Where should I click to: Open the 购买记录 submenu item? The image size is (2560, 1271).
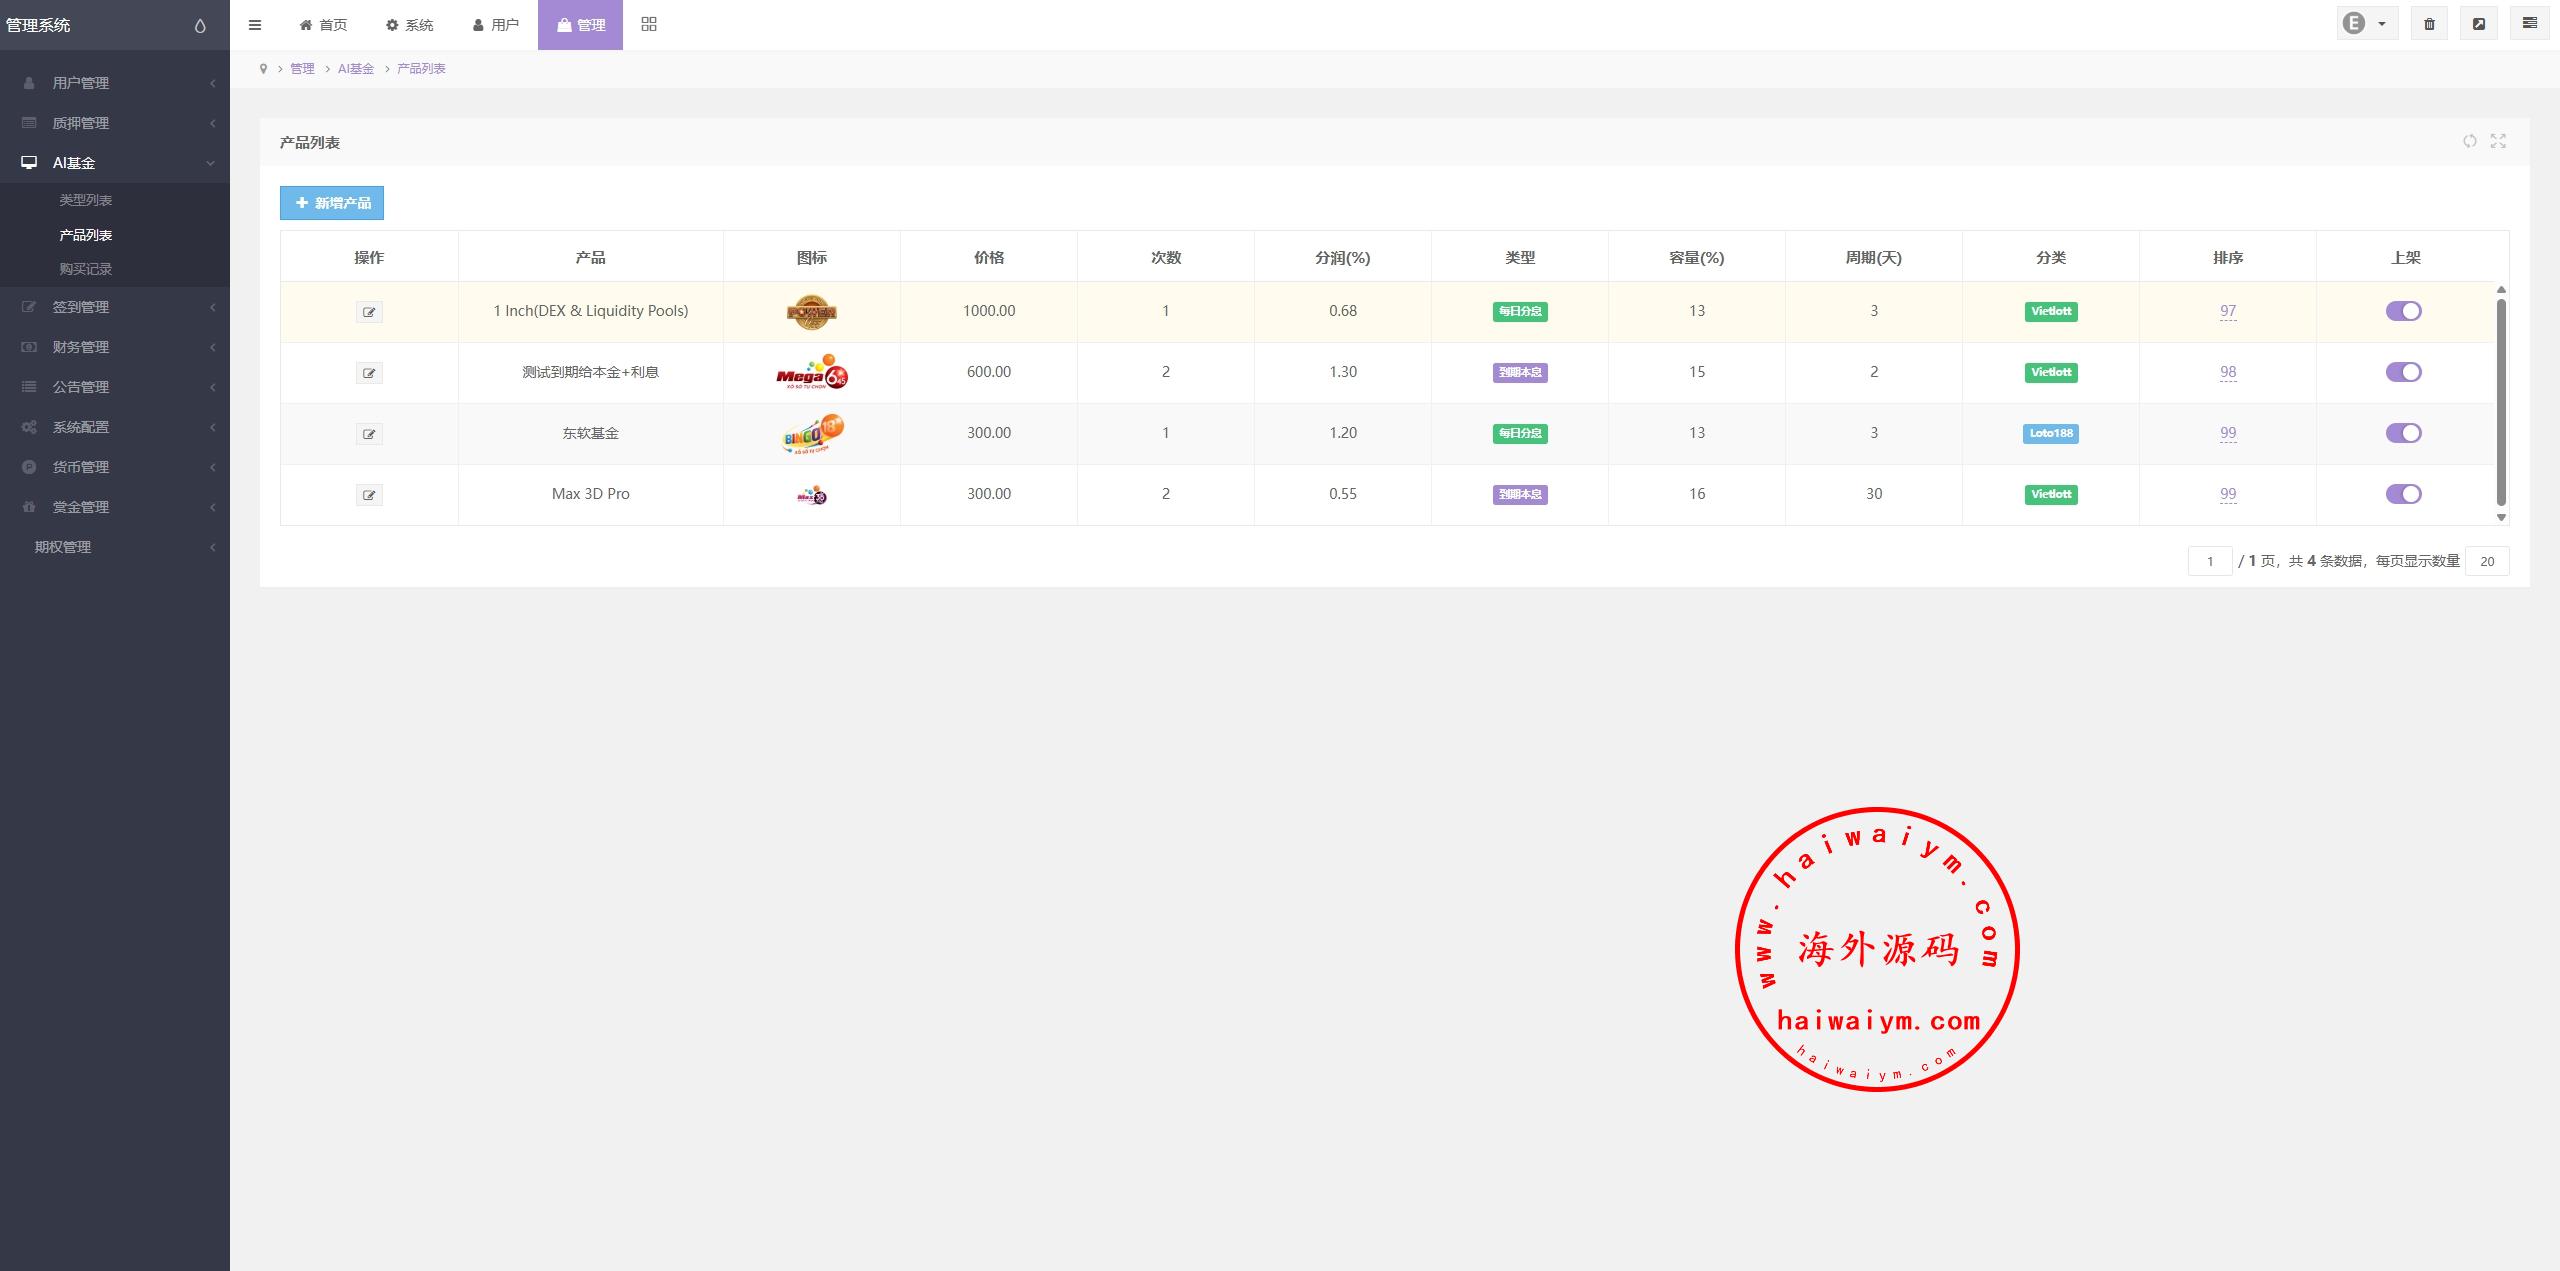[x=85, y=269]
